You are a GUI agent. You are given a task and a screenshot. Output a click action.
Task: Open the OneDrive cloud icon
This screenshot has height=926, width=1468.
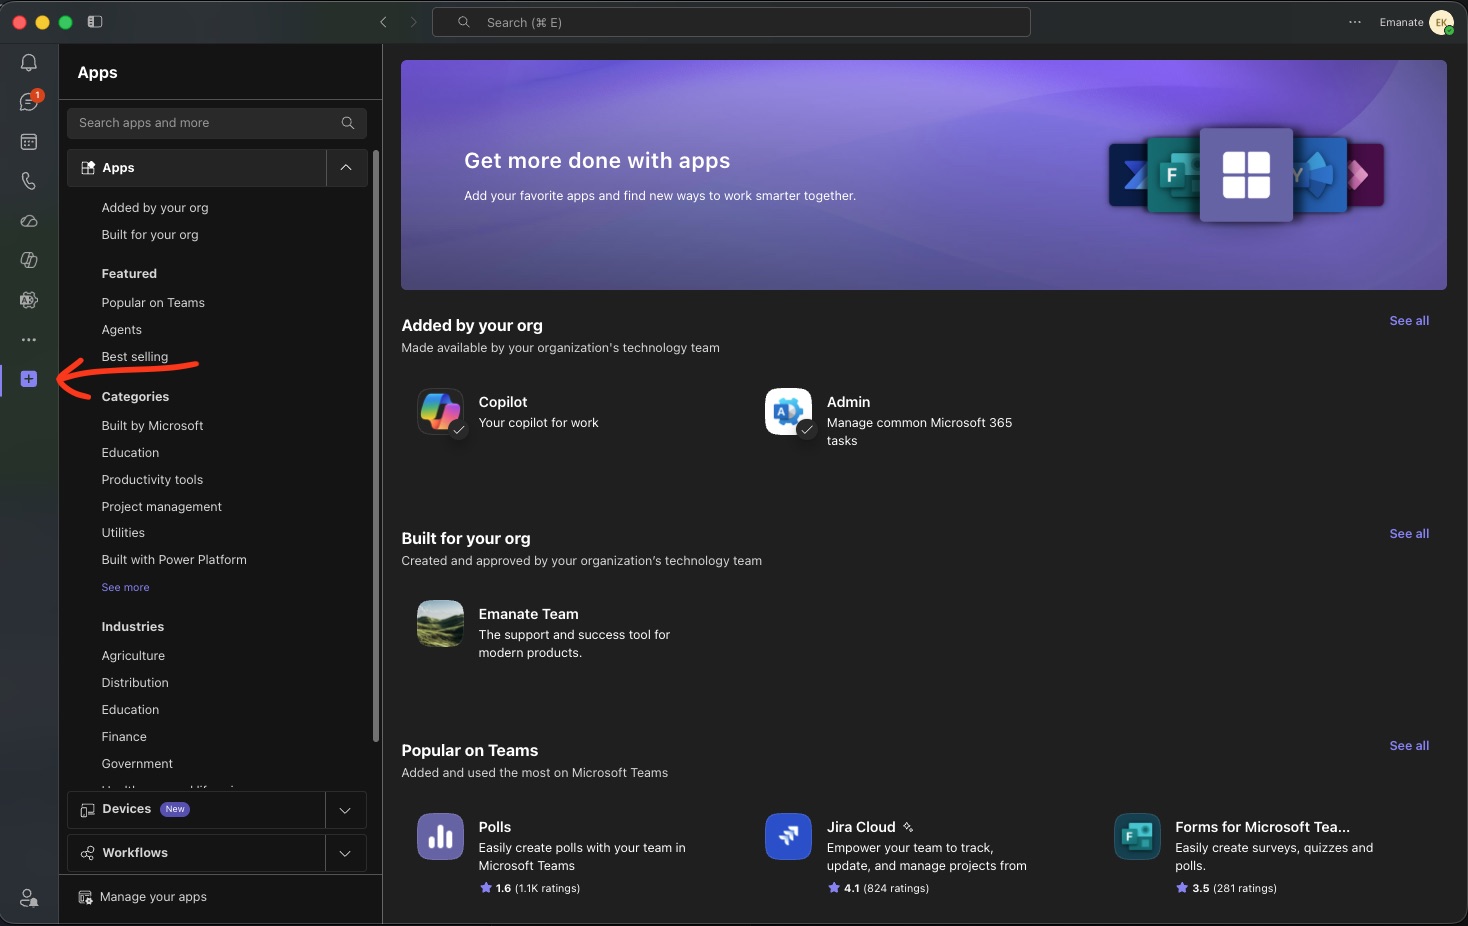[29, 221]
